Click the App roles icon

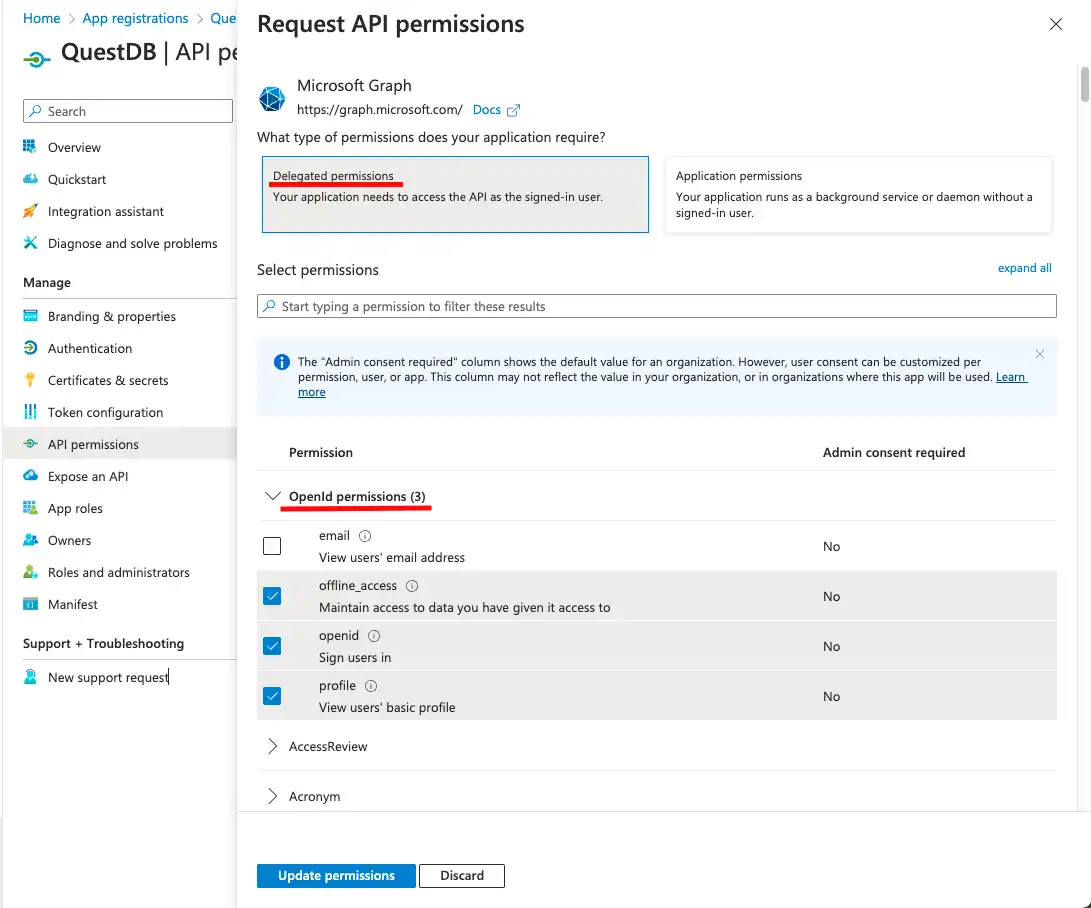pyautogui.click(x=32, y=508)
